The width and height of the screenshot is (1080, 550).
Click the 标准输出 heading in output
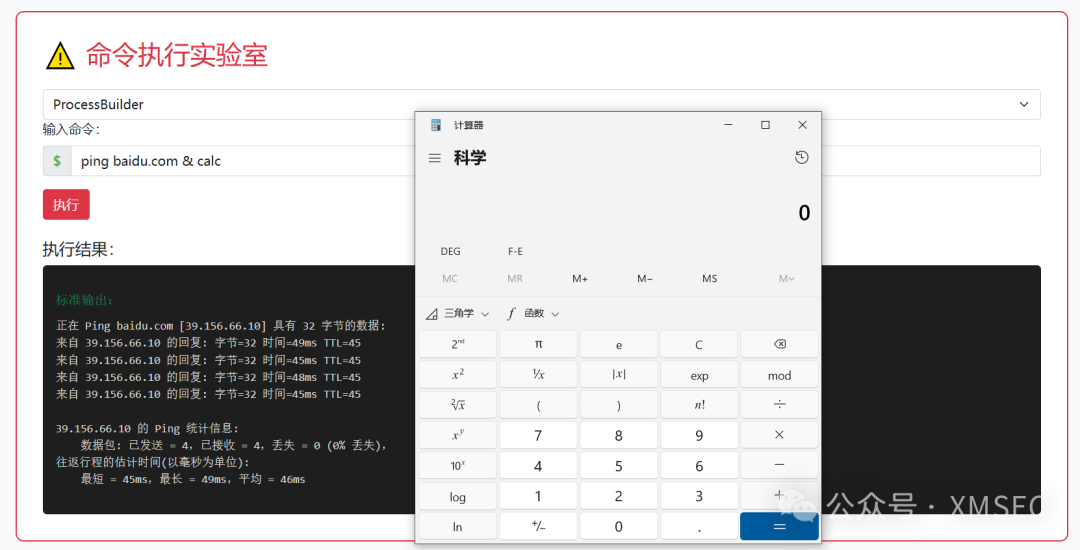point(84,300)
